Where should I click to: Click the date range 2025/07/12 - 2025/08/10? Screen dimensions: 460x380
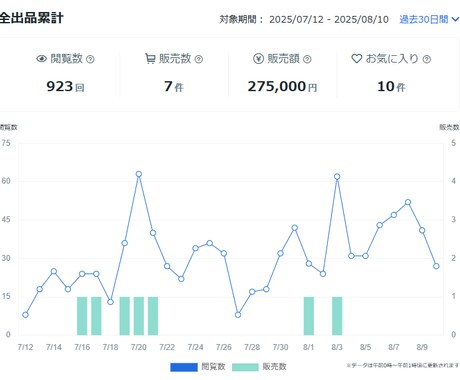pos(329,20)
